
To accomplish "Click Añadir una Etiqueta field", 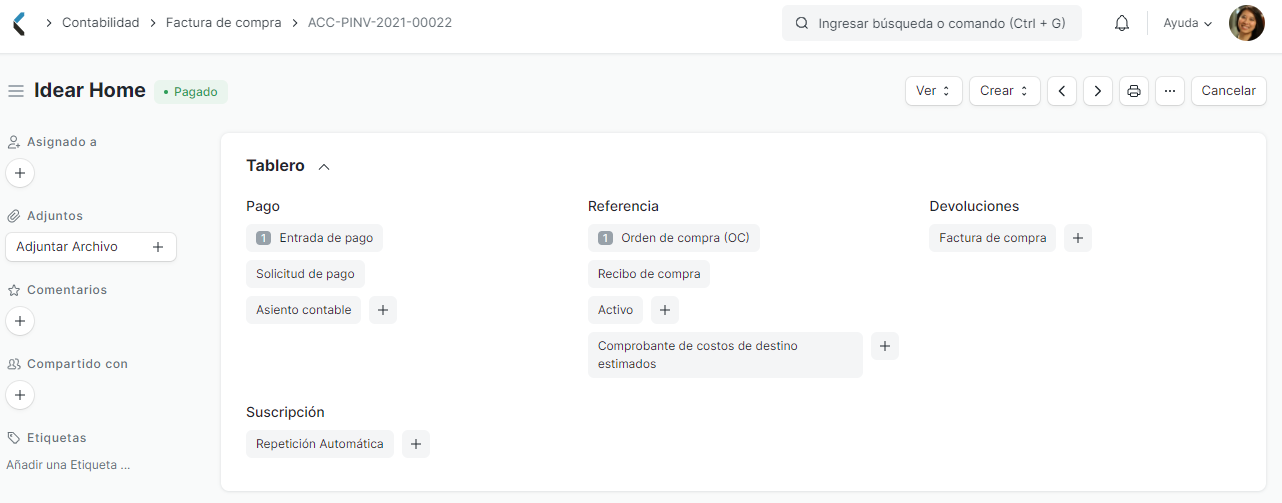I will pyautogui.click(x=68, y=465).
